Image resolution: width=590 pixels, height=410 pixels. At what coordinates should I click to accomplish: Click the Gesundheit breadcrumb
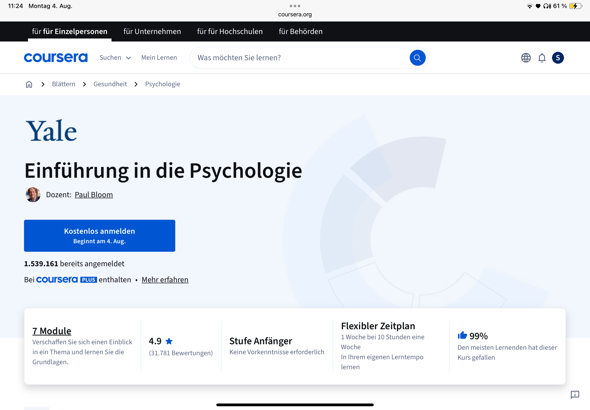(110, 84)
